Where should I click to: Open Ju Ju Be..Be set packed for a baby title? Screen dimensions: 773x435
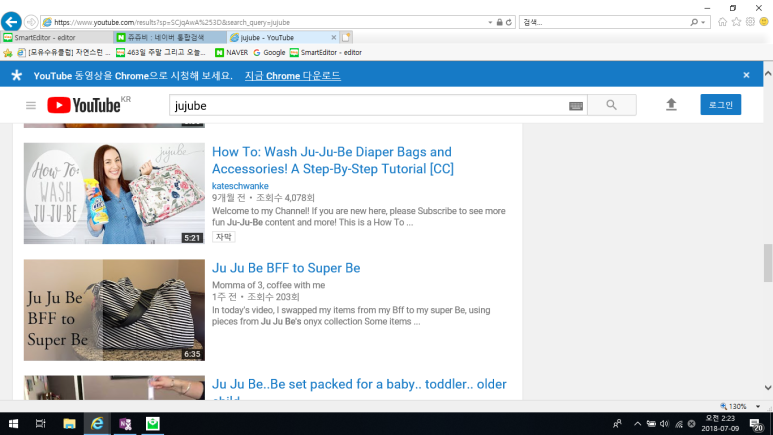[x=359, y=387]
